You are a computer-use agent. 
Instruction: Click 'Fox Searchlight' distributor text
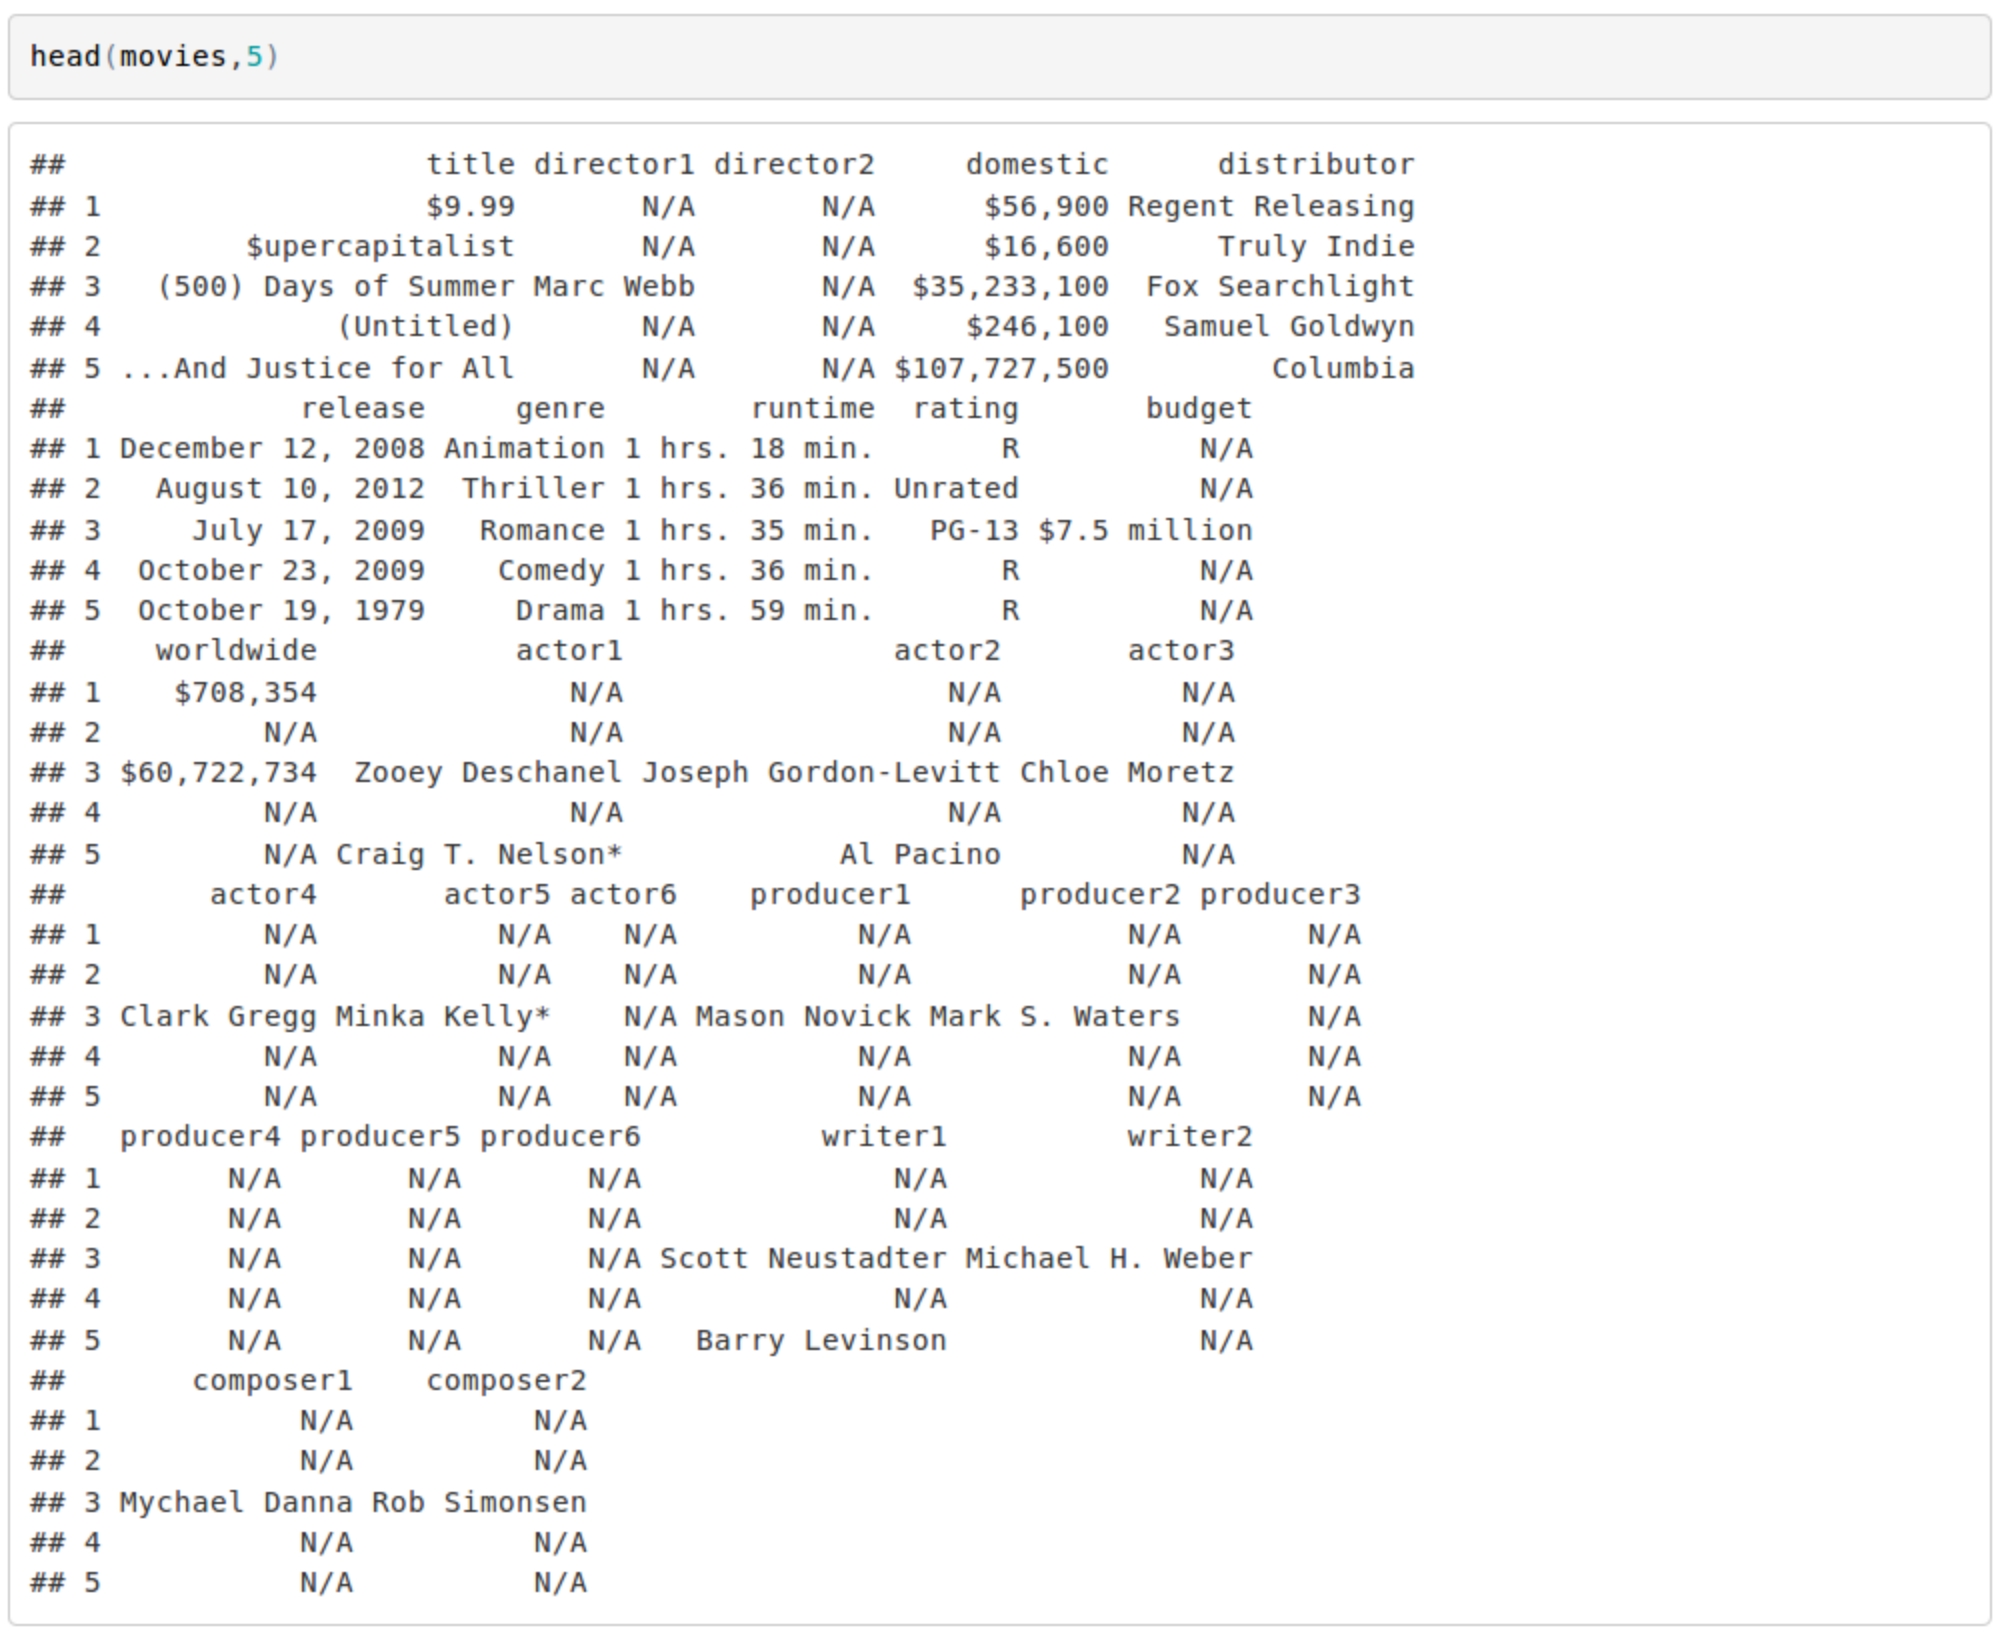click(1280, 287)
